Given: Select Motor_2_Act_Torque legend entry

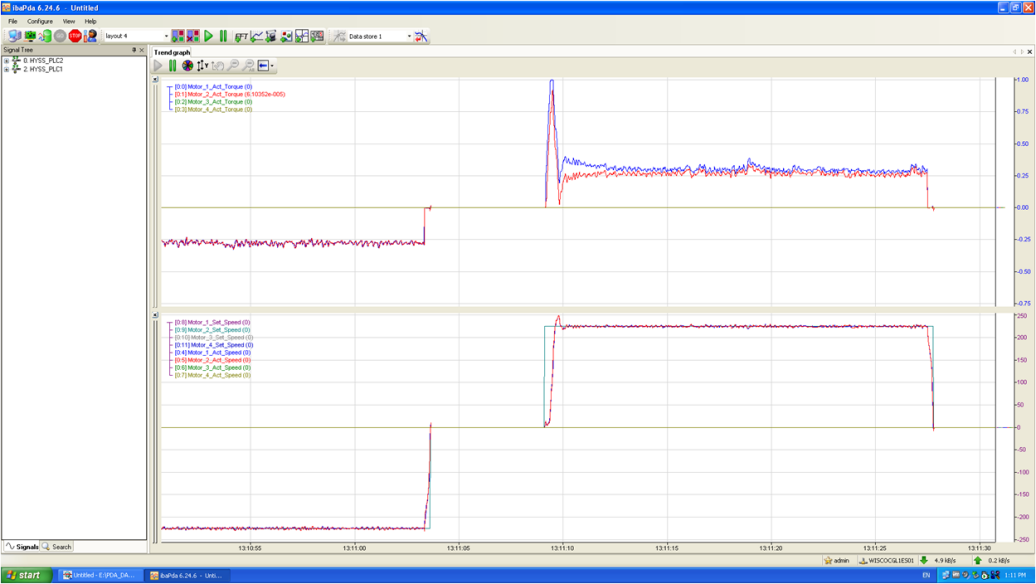Looking at the screenshot, I should pos(230,94).
